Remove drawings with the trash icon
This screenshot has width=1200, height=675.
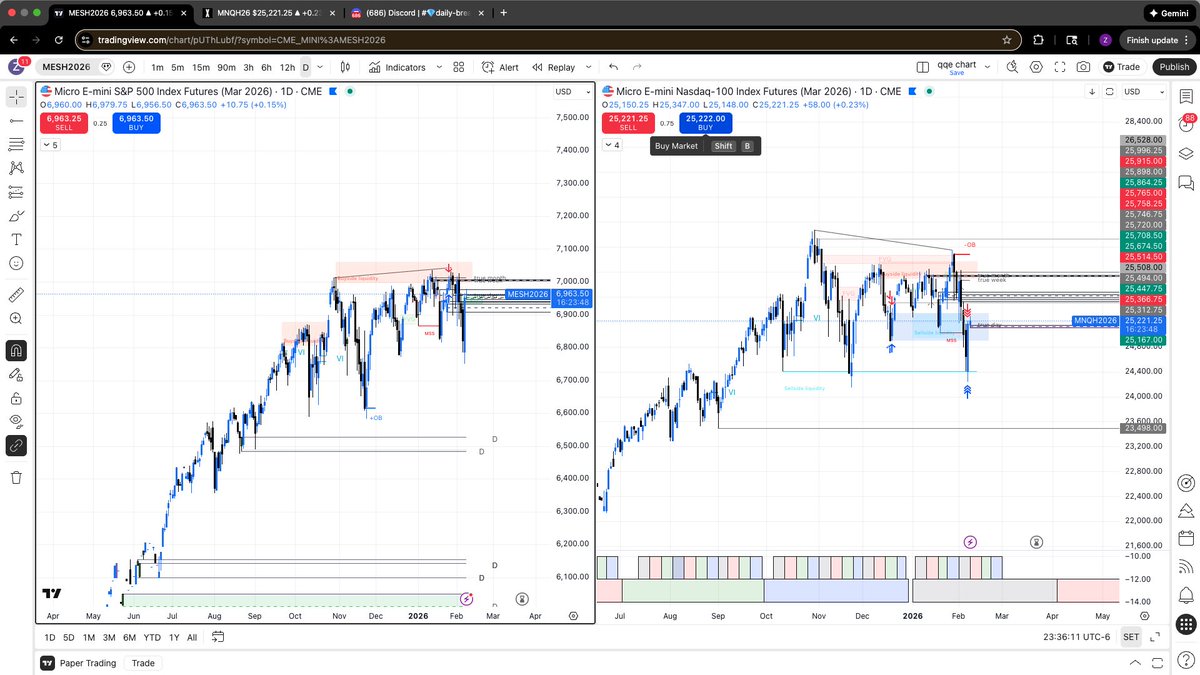16,477
